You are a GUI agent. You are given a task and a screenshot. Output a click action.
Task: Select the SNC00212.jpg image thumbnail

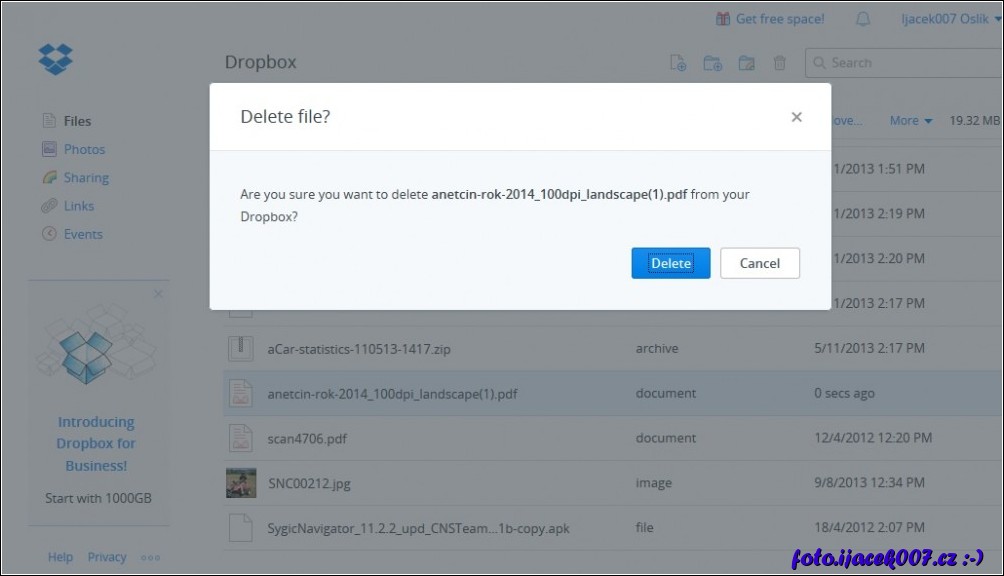241,483
